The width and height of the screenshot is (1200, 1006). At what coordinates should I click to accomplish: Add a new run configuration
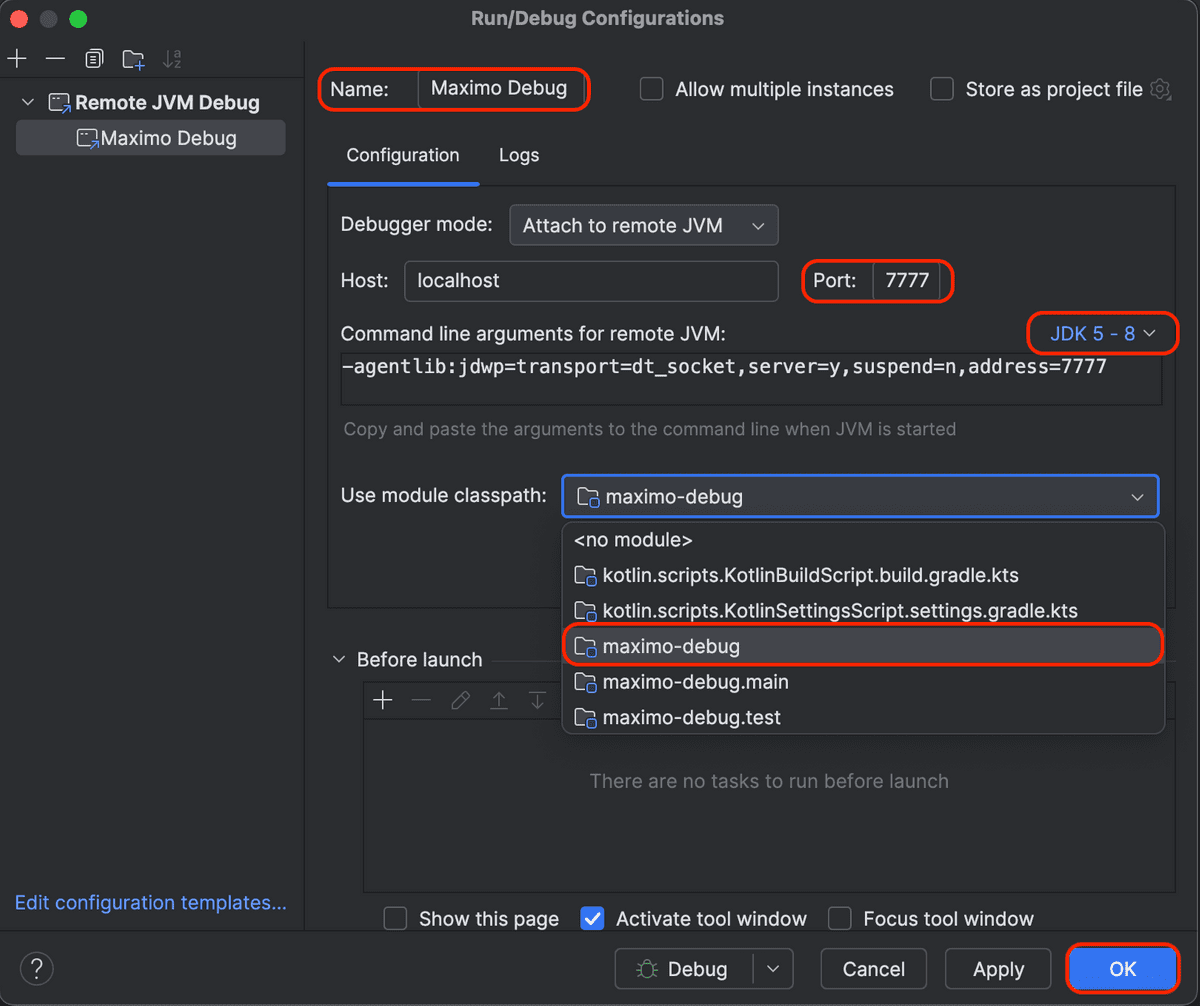[17, 58]
